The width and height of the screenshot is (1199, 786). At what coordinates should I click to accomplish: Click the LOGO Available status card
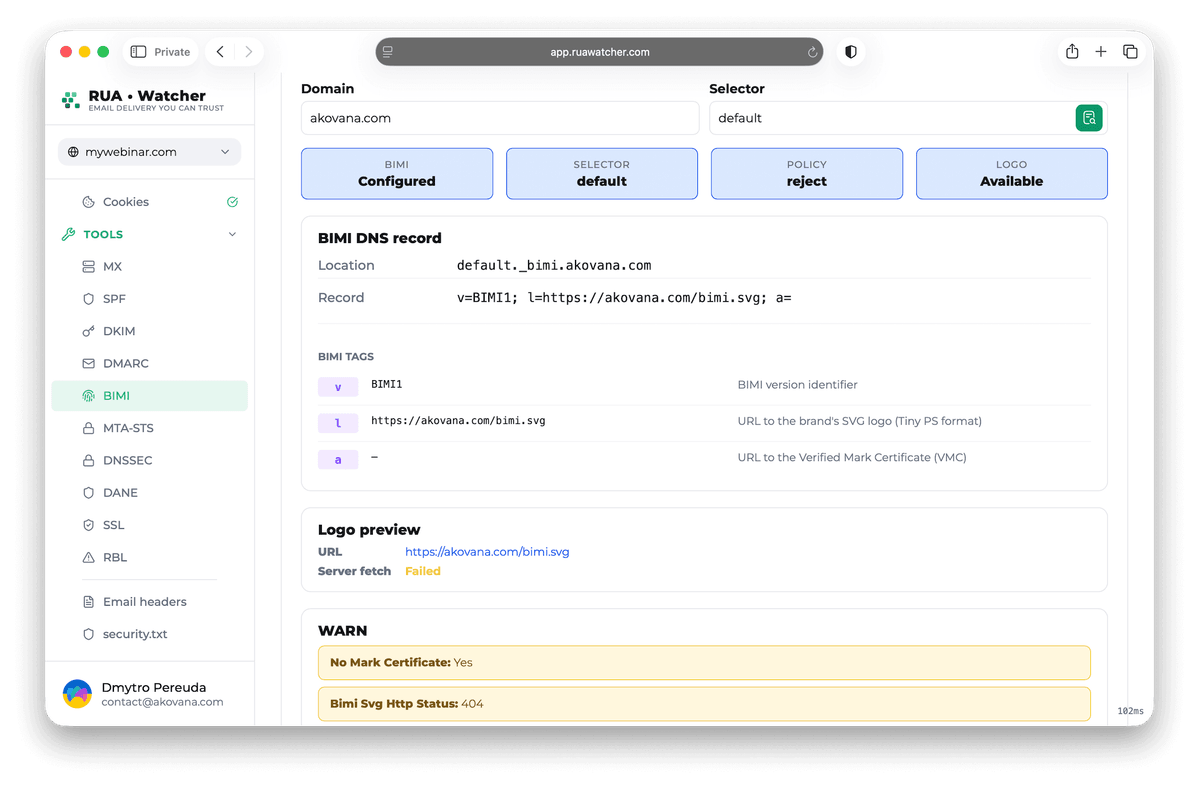1012,174
